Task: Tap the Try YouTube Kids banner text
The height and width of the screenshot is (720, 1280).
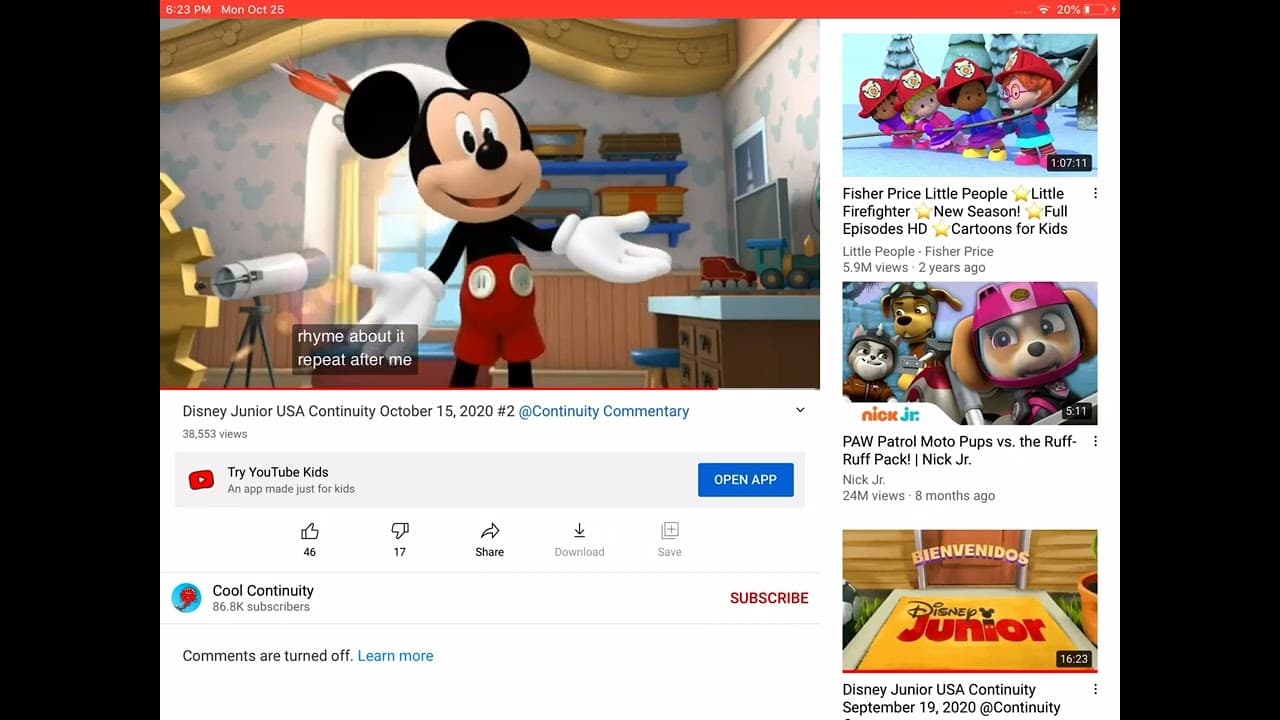Action: click(278, 472)
